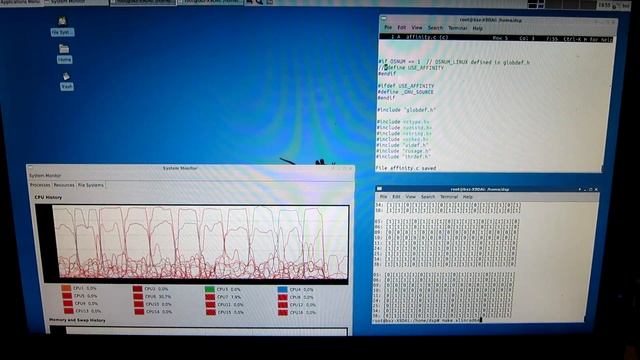The height and width of the screenshot is (360, 640).
Task: Click the lower terminal command prompt line
Action: (x=428, y=320)
